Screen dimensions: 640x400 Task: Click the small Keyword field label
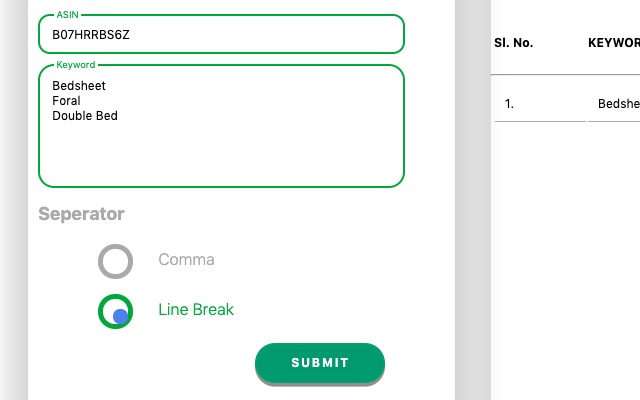[x=75, y=65]
